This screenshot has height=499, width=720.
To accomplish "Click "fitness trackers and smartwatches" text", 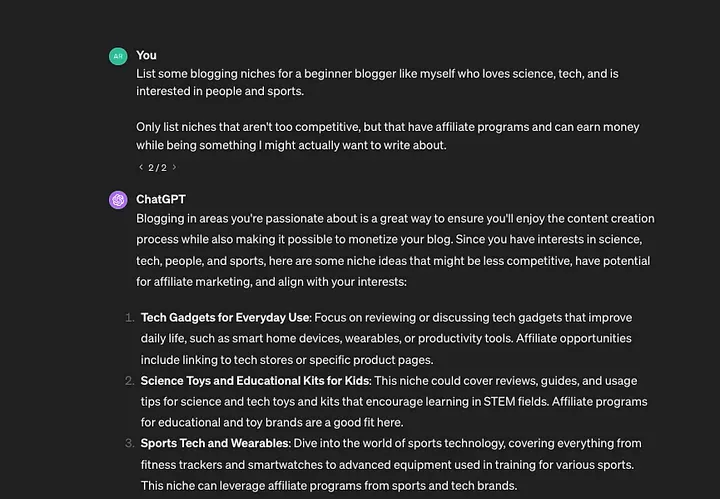I will click(x=232, y=465).
